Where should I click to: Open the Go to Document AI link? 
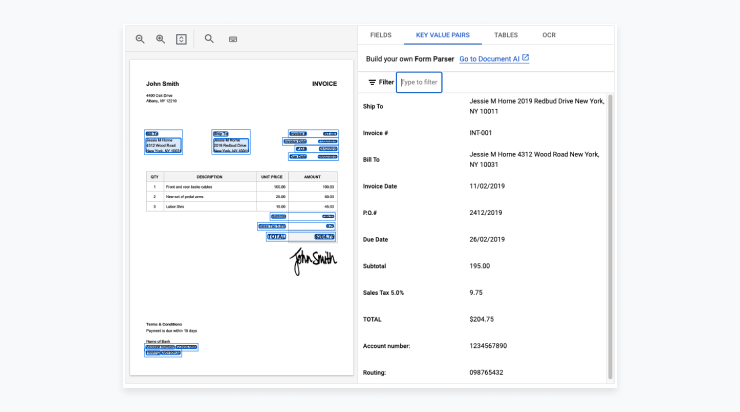(x=489, y=59)
